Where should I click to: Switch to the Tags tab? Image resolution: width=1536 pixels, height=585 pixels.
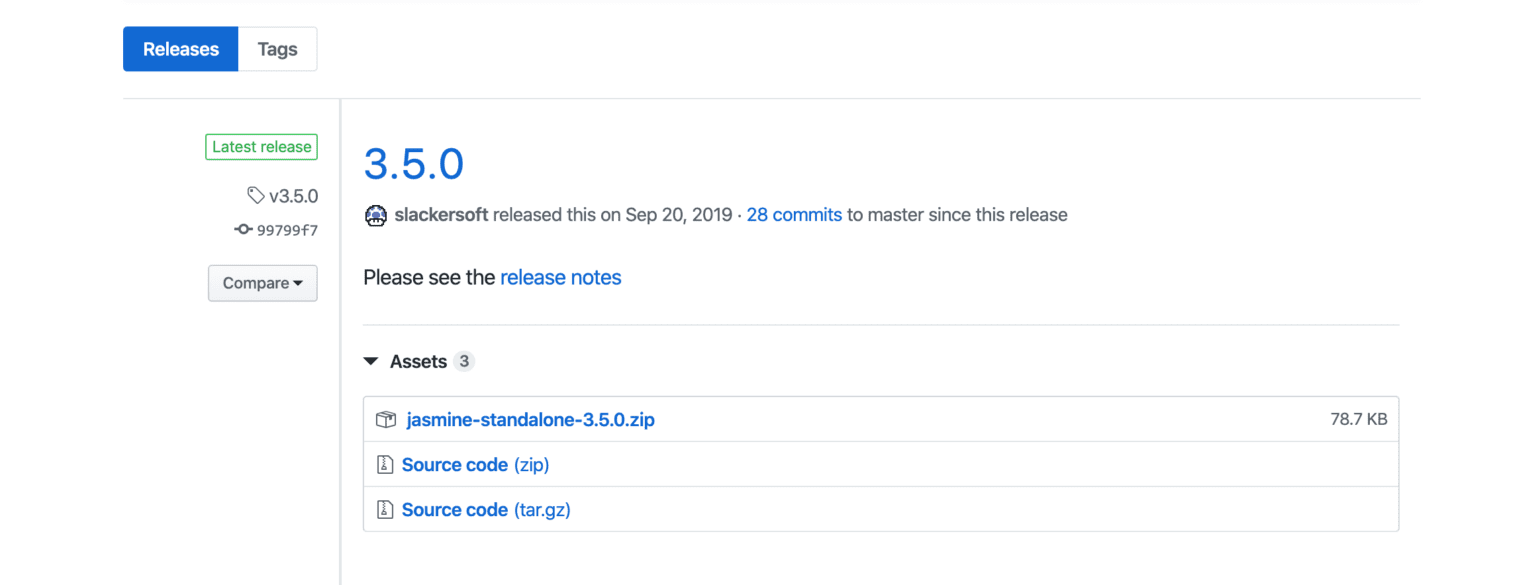[277, 48]
